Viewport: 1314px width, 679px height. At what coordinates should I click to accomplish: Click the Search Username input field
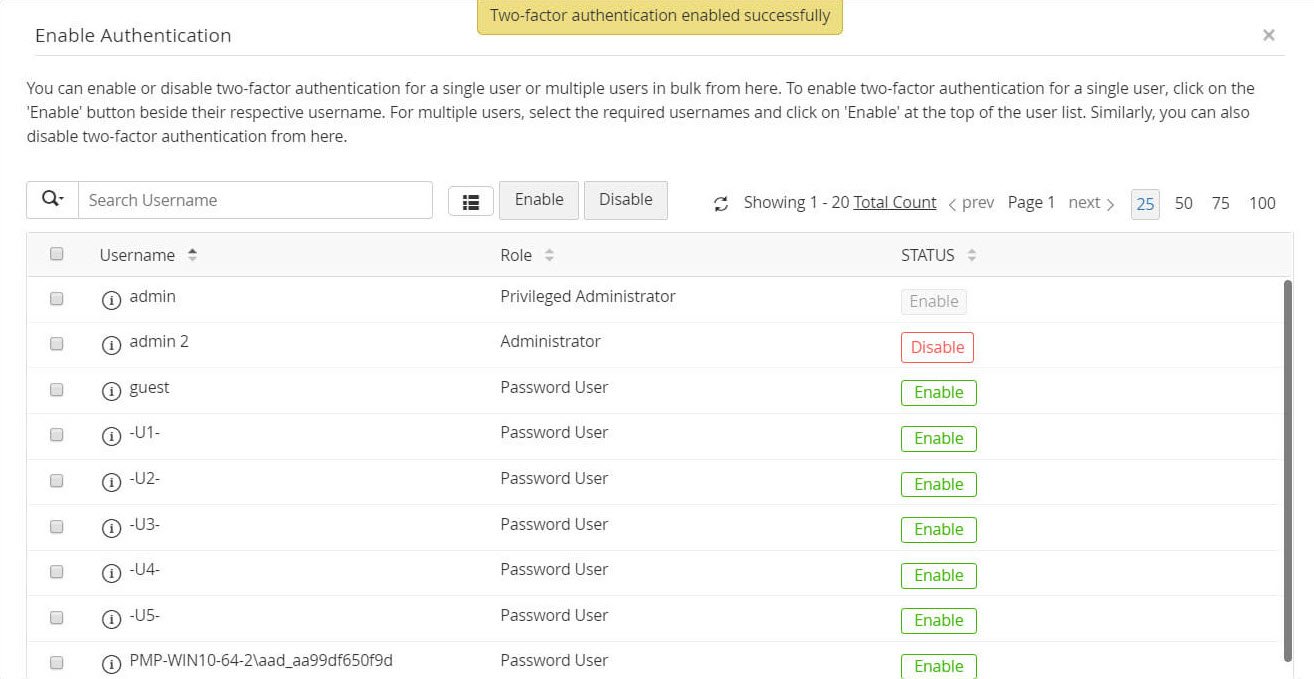[x=255, y=200]
